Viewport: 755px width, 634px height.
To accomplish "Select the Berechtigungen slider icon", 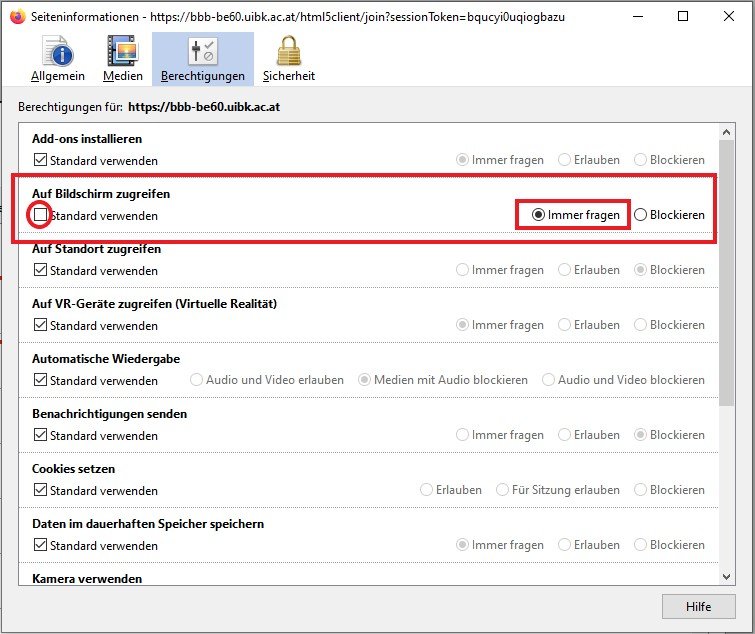I will pyautogui.click(x=203, y=51).
